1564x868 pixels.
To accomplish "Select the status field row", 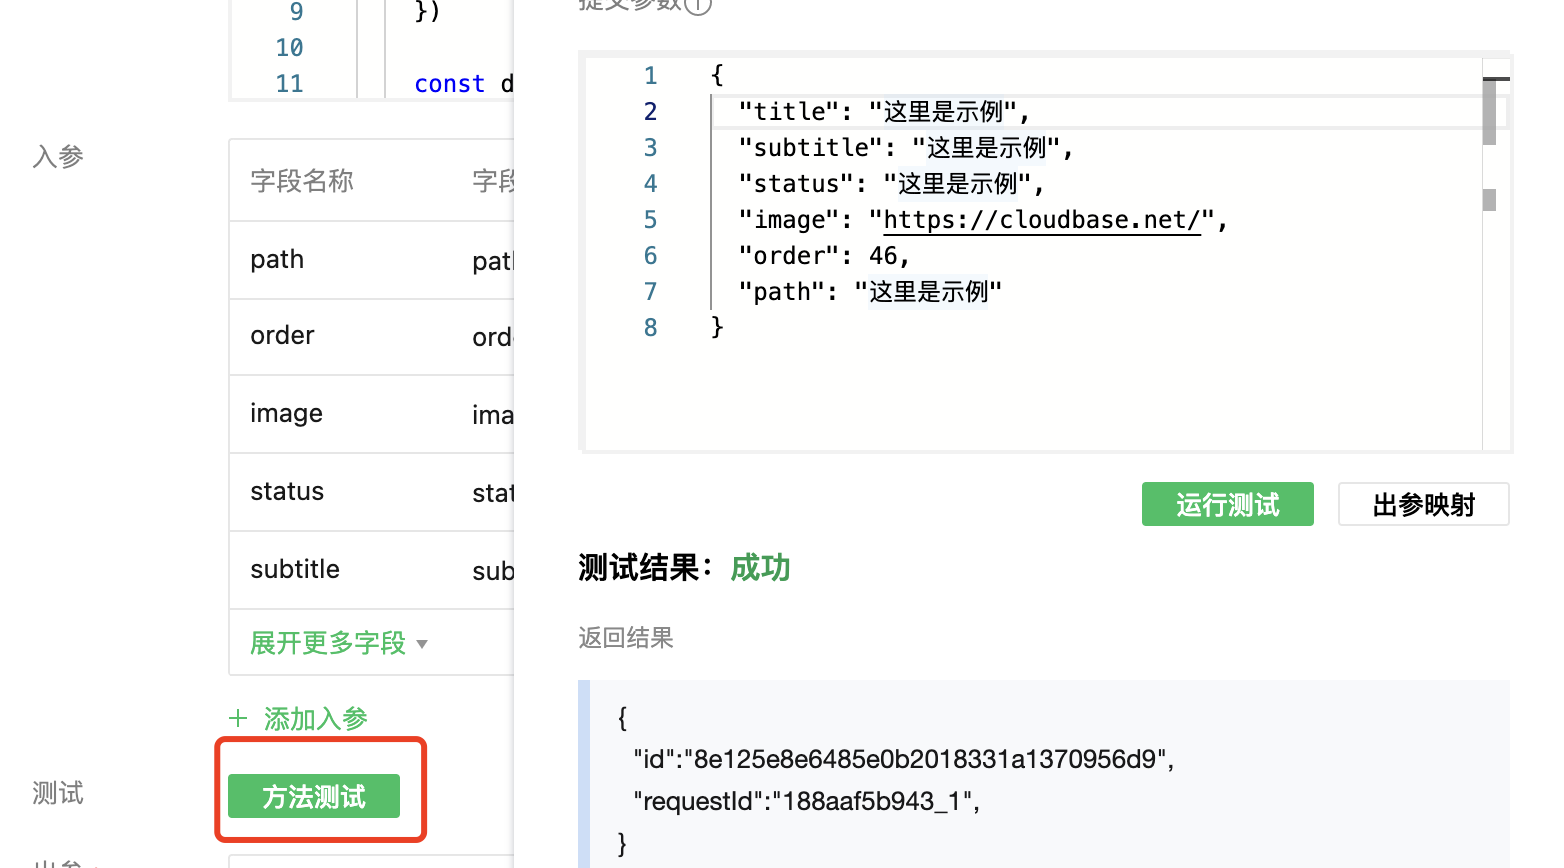I will click(x=371, y=492).
